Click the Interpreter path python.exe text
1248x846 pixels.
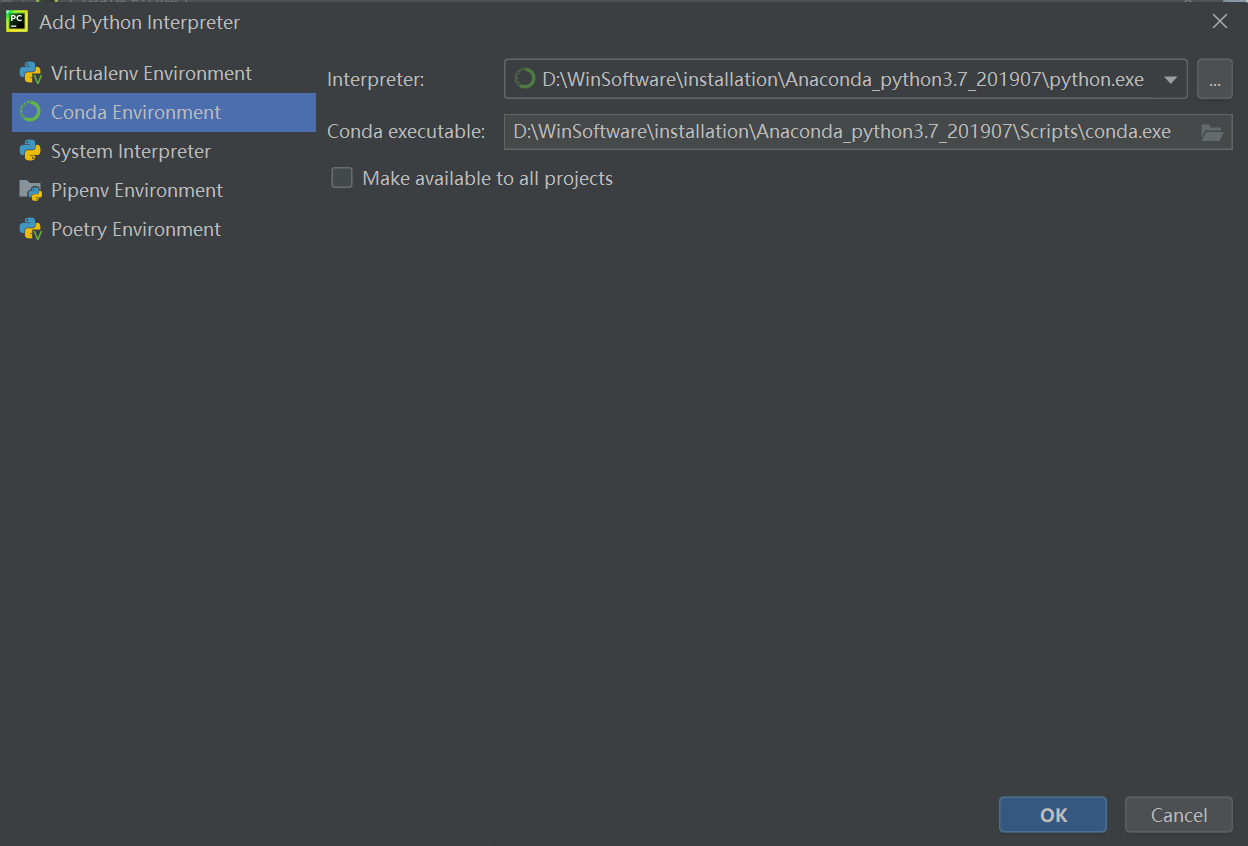click(843, 79)
